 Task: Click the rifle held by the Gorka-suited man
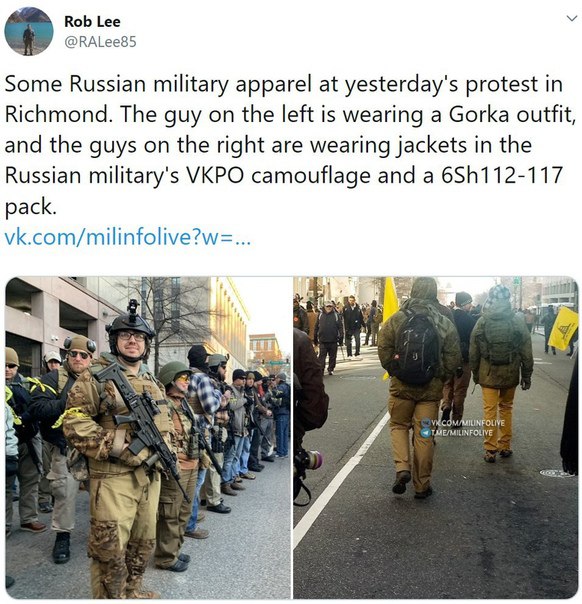pos(141,418)
